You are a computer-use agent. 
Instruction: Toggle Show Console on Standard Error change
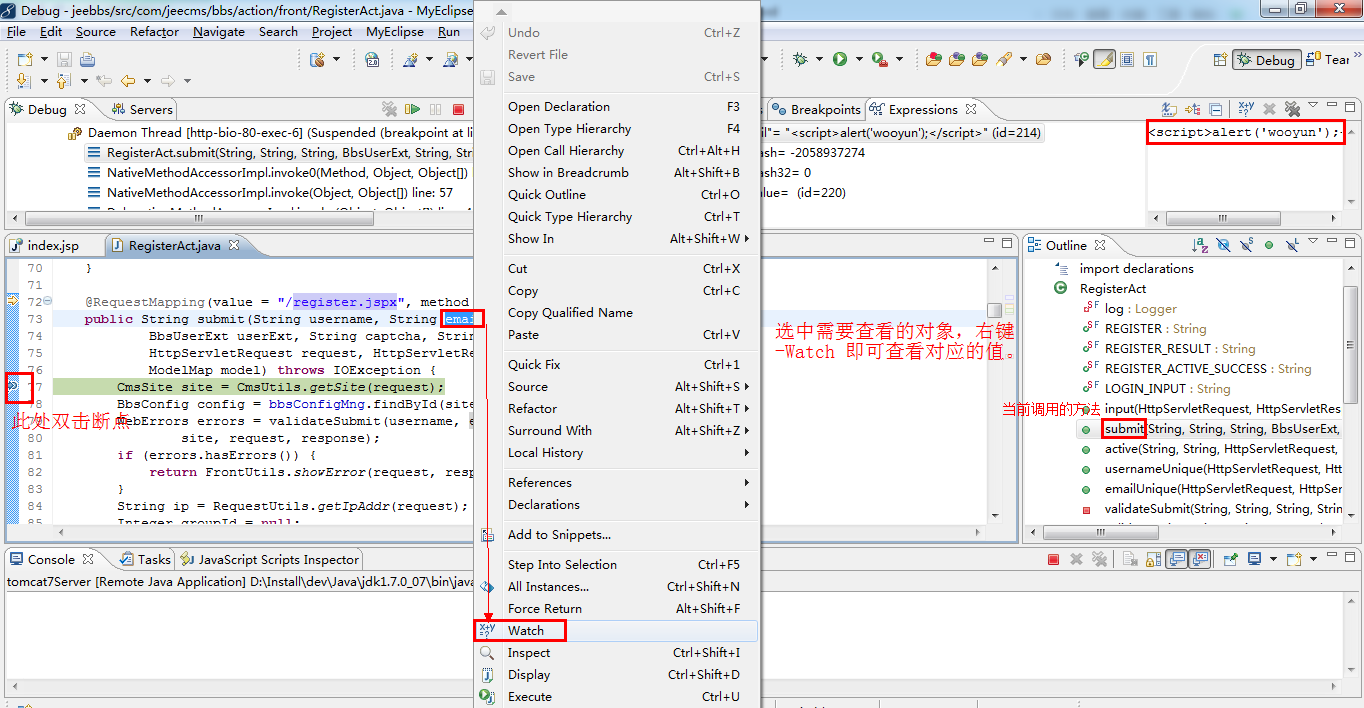point(1200,559)
